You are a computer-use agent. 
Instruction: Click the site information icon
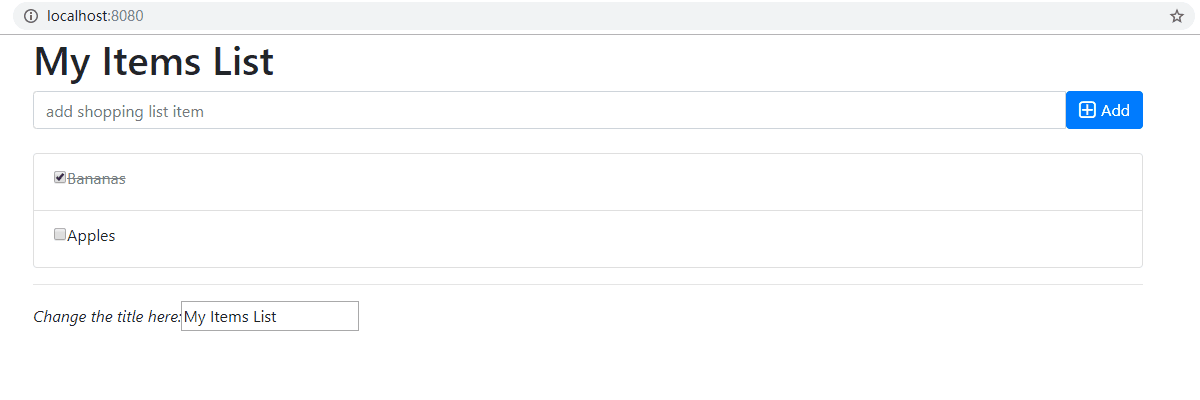(x=30, y=16)
